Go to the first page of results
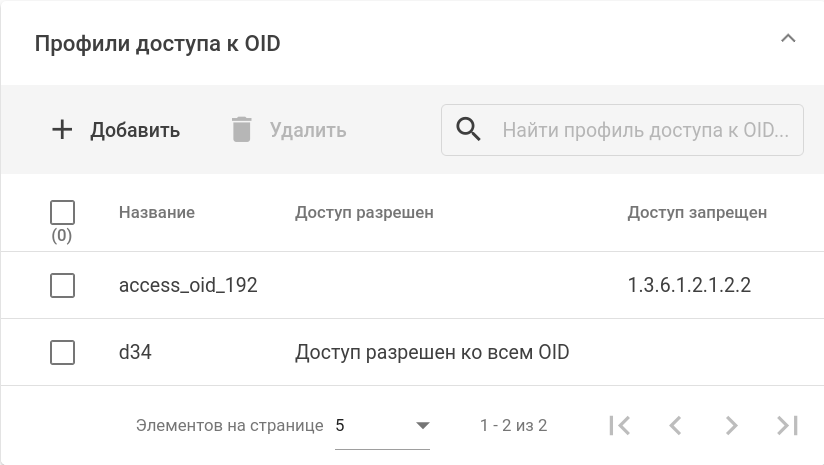The height and width of the screenshot is (465, 824). 620,425
